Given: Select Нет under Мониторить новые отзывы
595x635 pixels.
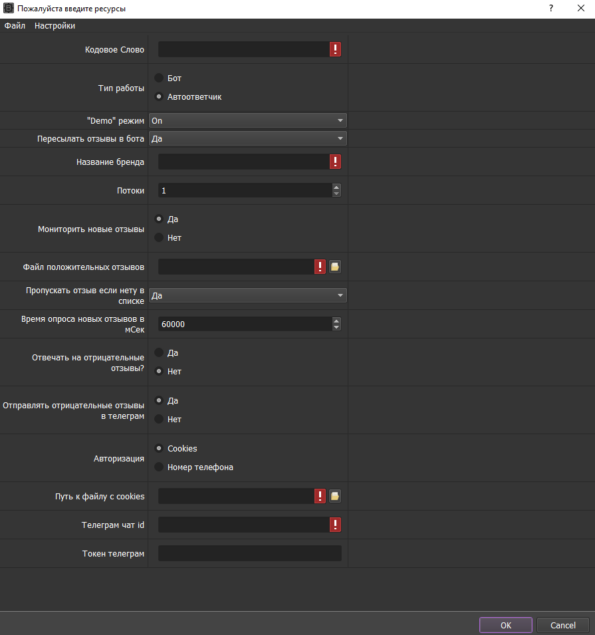Looking at the screenshot, I should tap(159, 238).
